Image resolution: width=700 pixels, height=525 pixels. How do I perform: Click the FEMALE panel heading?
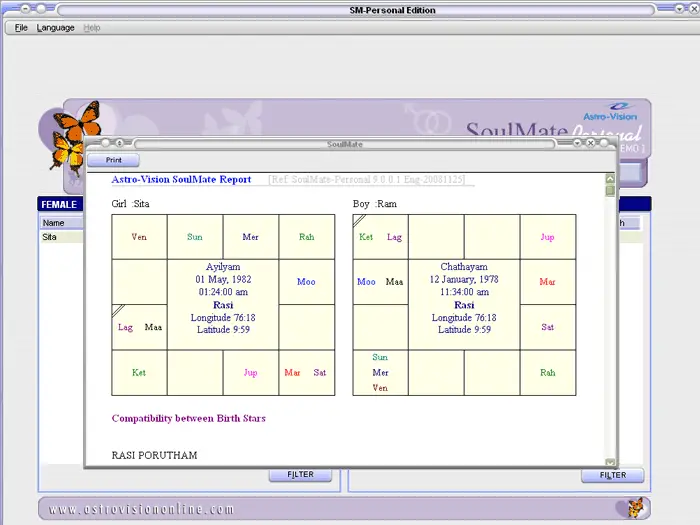pos(60,204)
